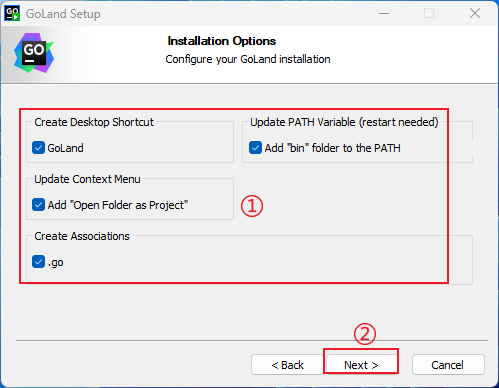Screen dimensions: 499x388
Task: Go to the previous step with Back
Action: click(x=287, y=365)
